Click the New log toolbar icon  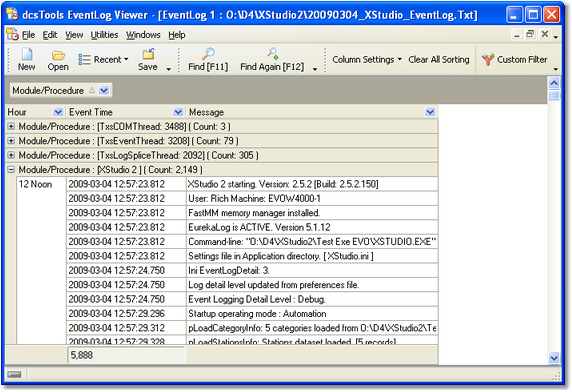point(27,54)
